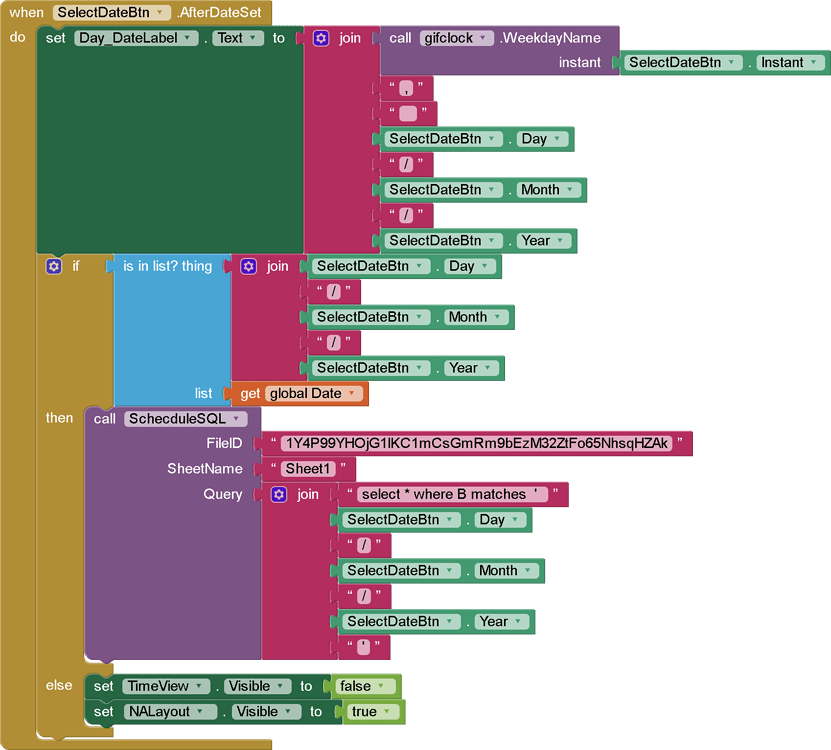Click the AfterDateSet event block label
Screen dimensions: 831x750
coord(220,12)
